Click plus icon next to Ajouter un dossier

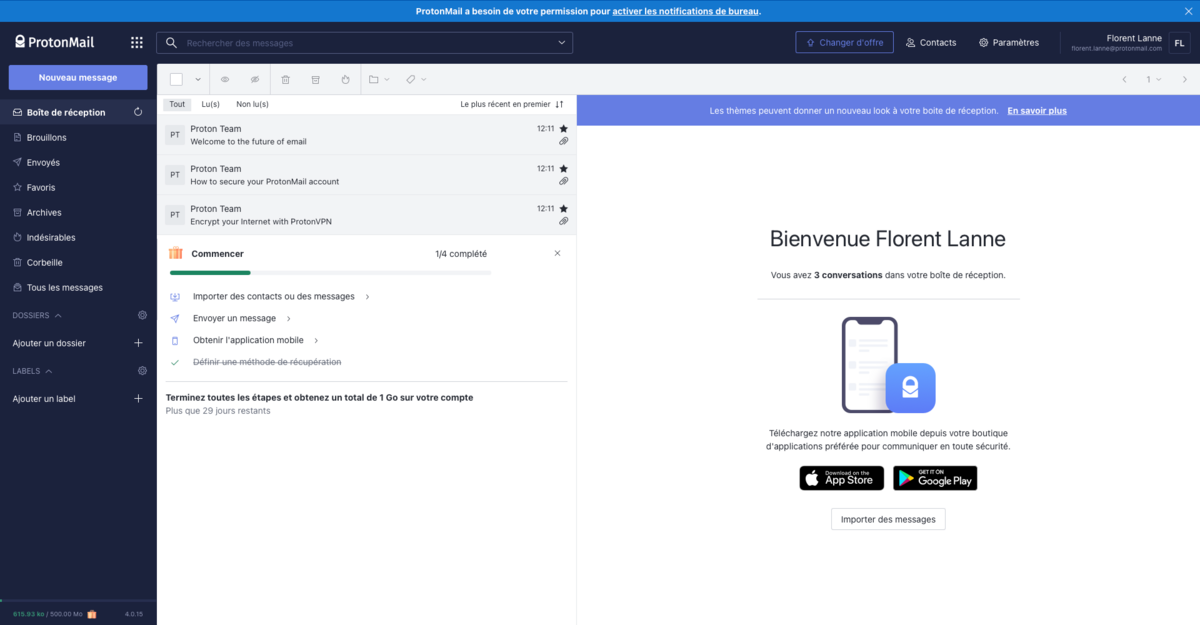(138, 343)
